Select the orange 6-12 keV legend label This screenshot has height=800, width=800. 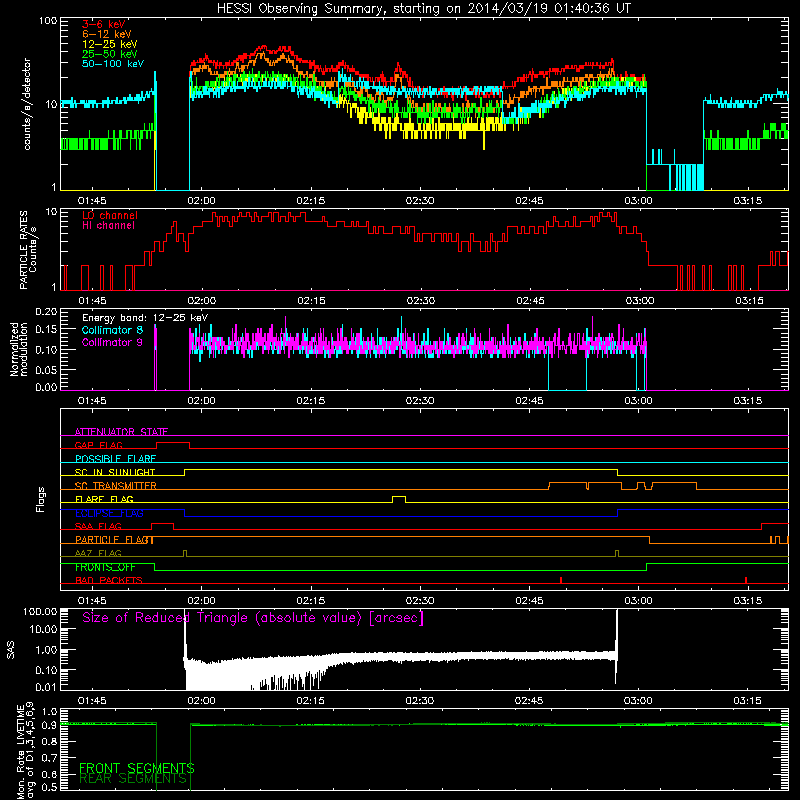[107, 34]
